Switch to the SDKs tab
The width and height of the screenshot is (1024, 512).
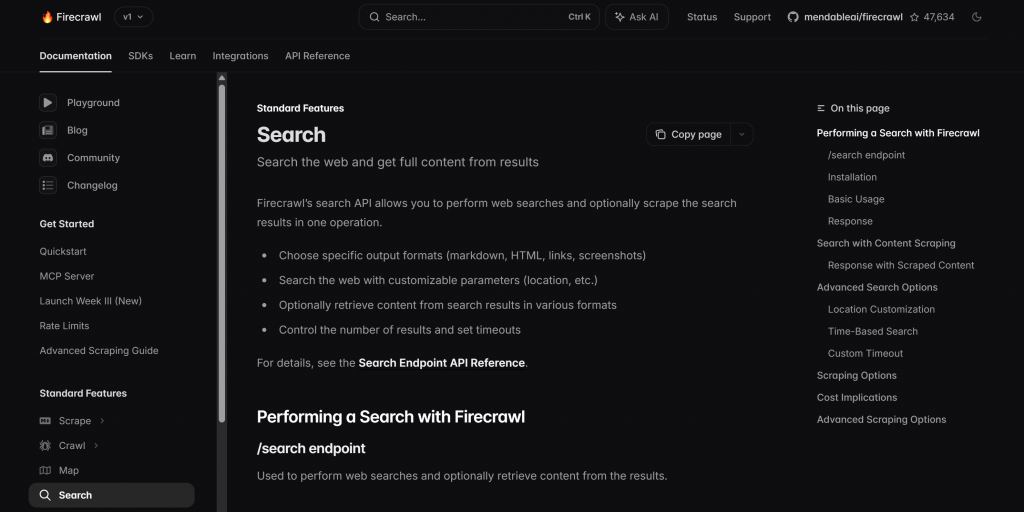coord(140,56)
